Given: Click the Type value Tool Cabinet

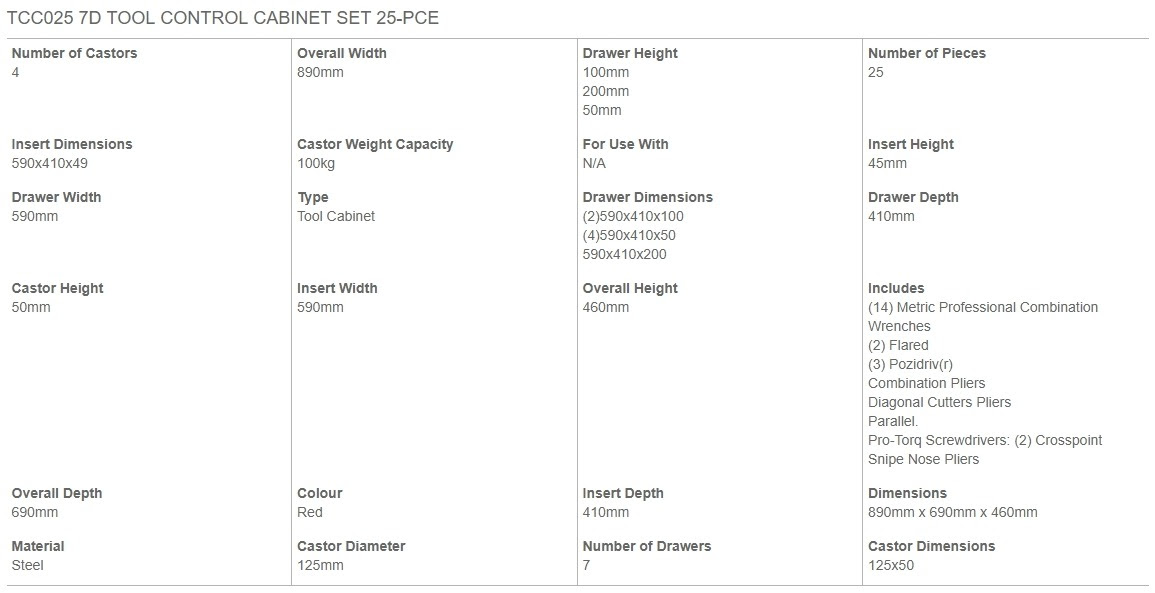Looking at the screenshot, I should pos(336,217).
